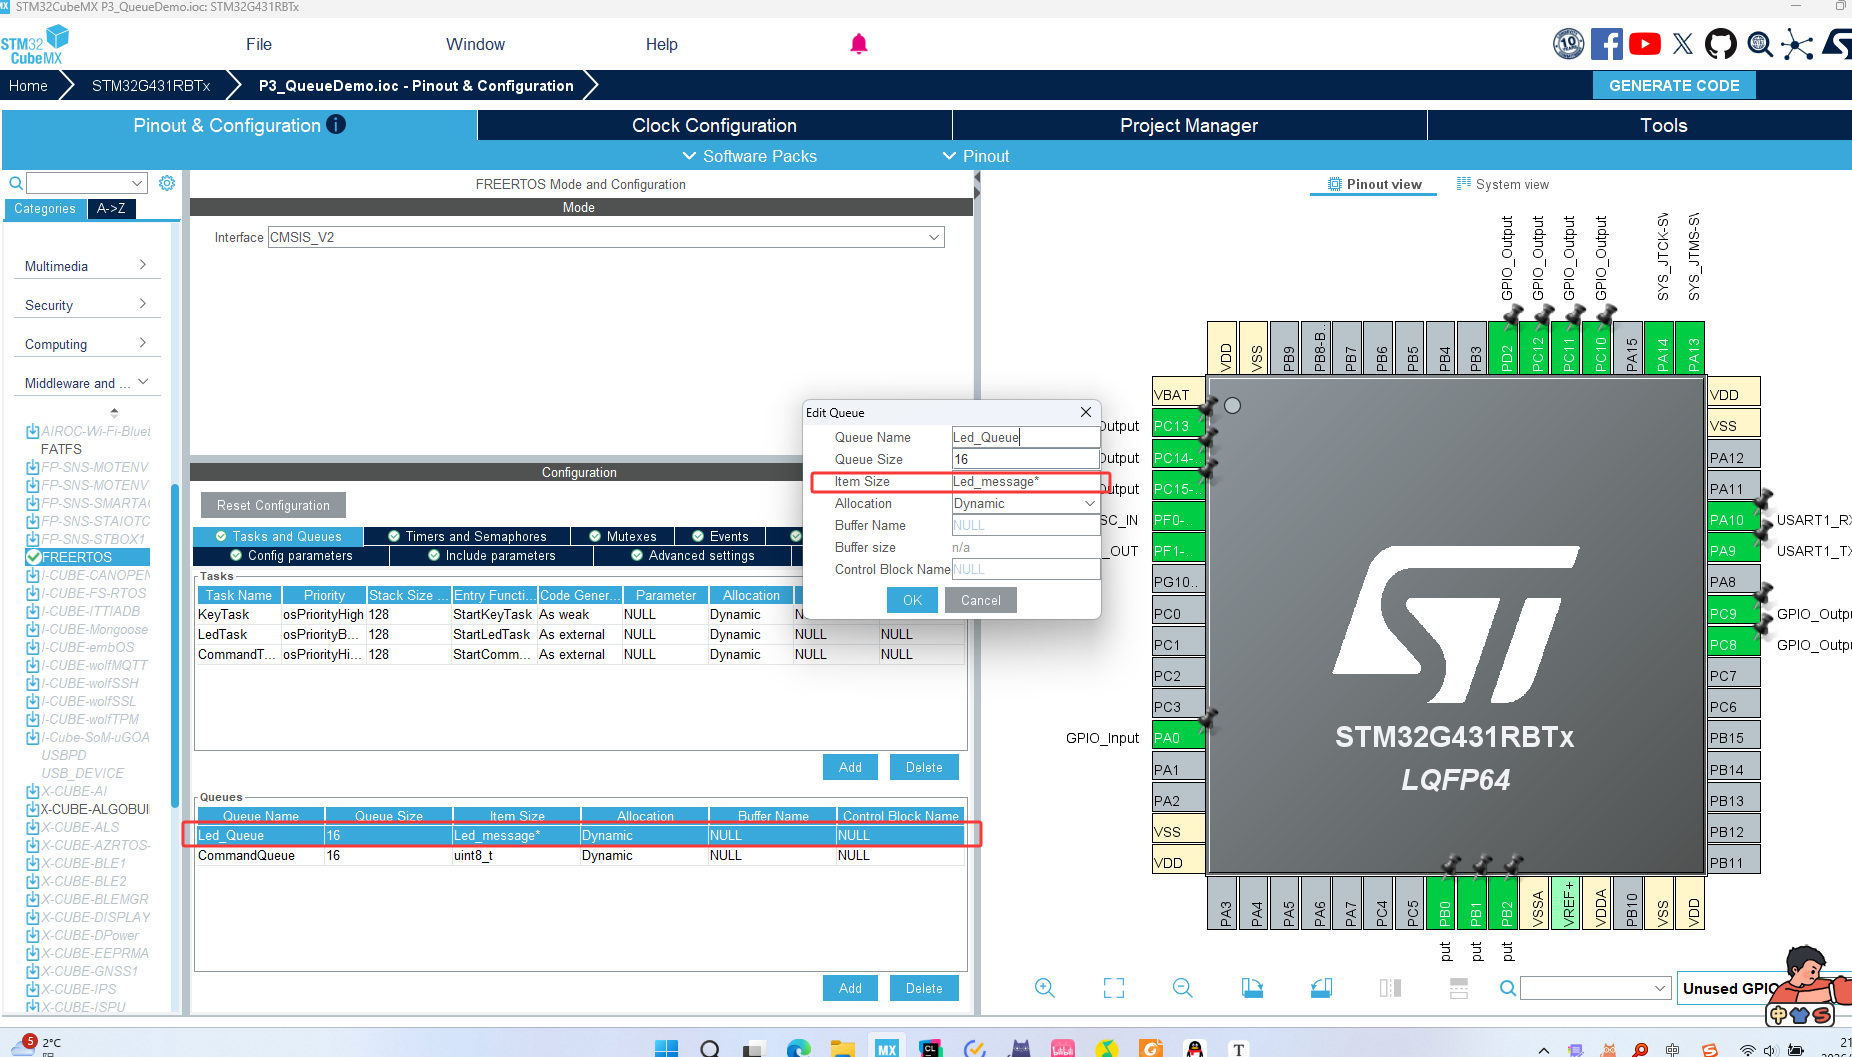Cancel the Edit Queue dialog

(x=980, y=600)
